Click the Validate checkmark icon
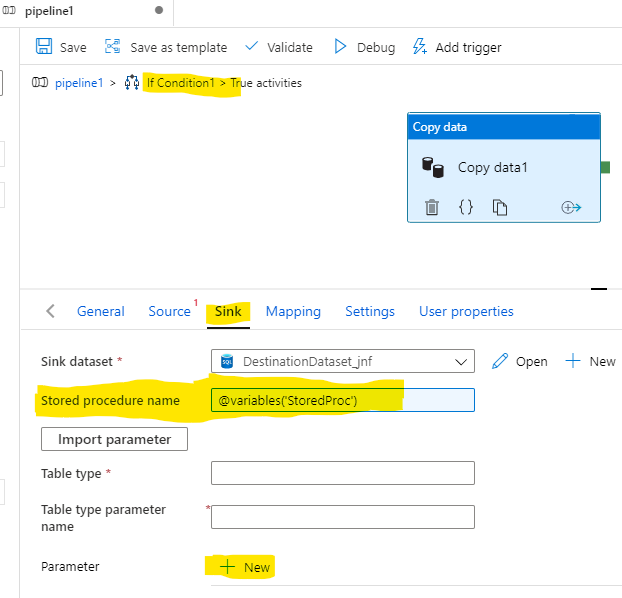The height and width of the screenshot is (598, 622). point(251,46)
